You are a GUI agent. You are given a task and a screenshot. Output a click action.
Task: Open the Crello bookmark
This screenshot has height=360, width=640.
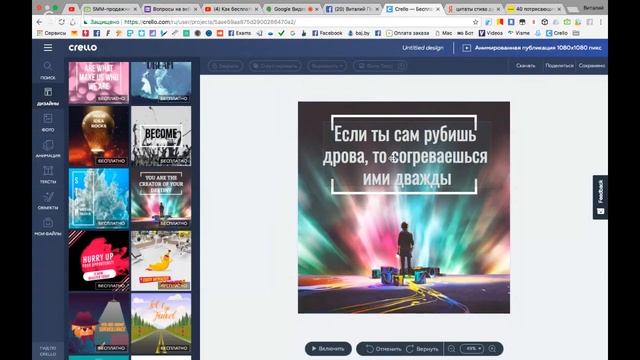point(557,33)
